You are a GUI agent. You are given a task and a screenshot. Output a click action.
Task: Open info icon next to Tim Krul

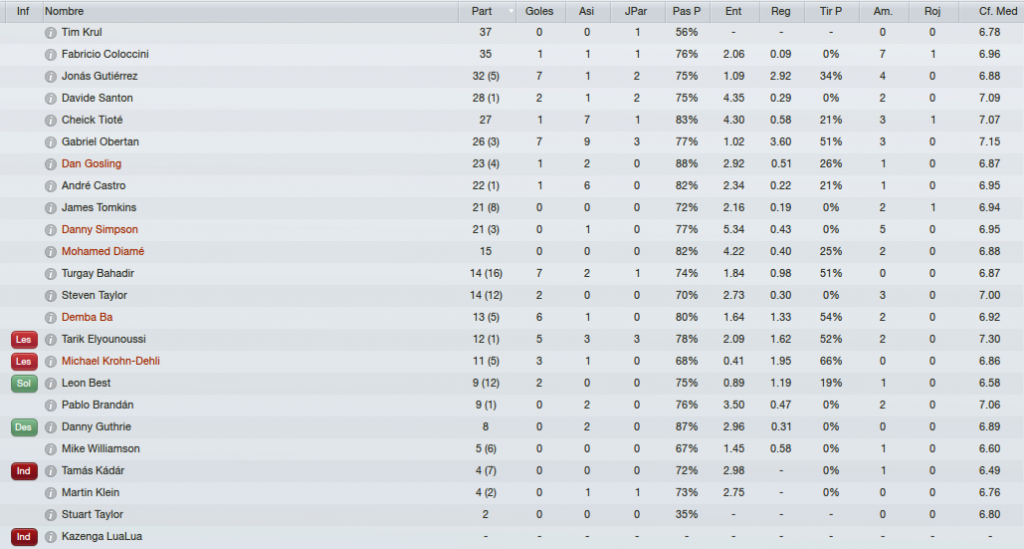tap(50, 33)
